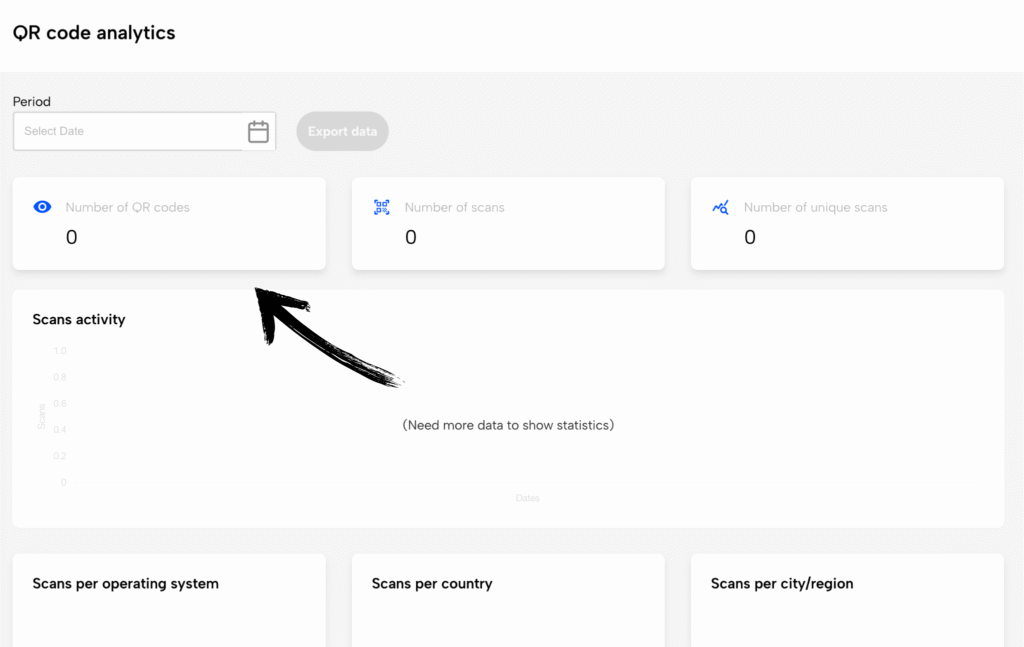The image size is (1024, 647).
Task: Select the Scans per operating system header
Action: (x=124, y=583)
